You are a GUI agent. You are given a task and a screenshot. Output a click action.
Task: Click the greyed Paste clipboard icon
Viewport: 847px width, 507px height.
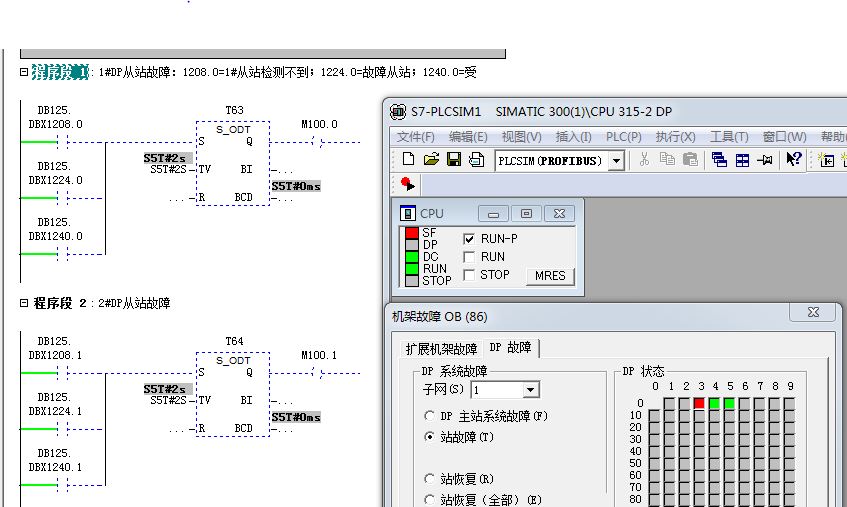690,159
